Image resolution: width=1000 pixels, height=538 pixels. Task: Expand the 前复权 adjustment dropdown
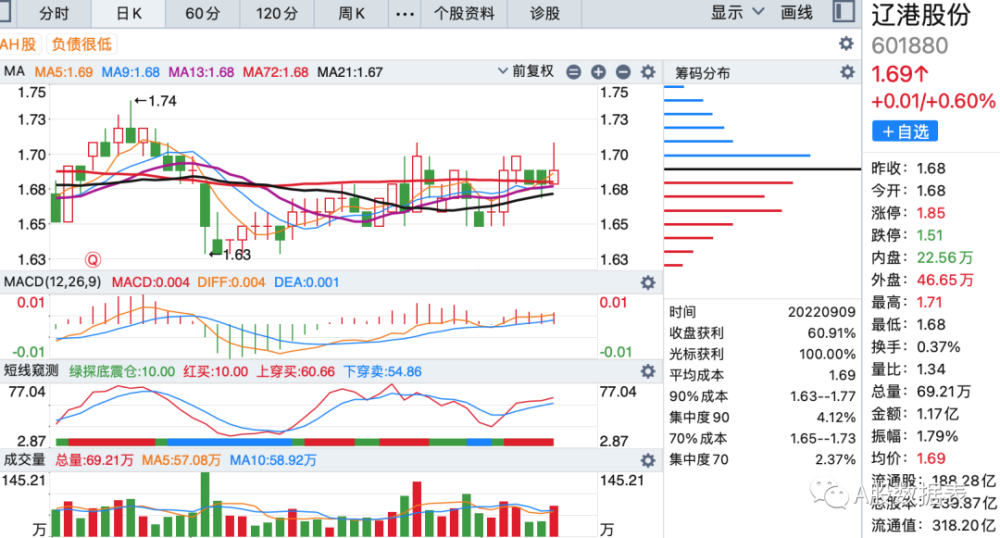tap(526, 71)
